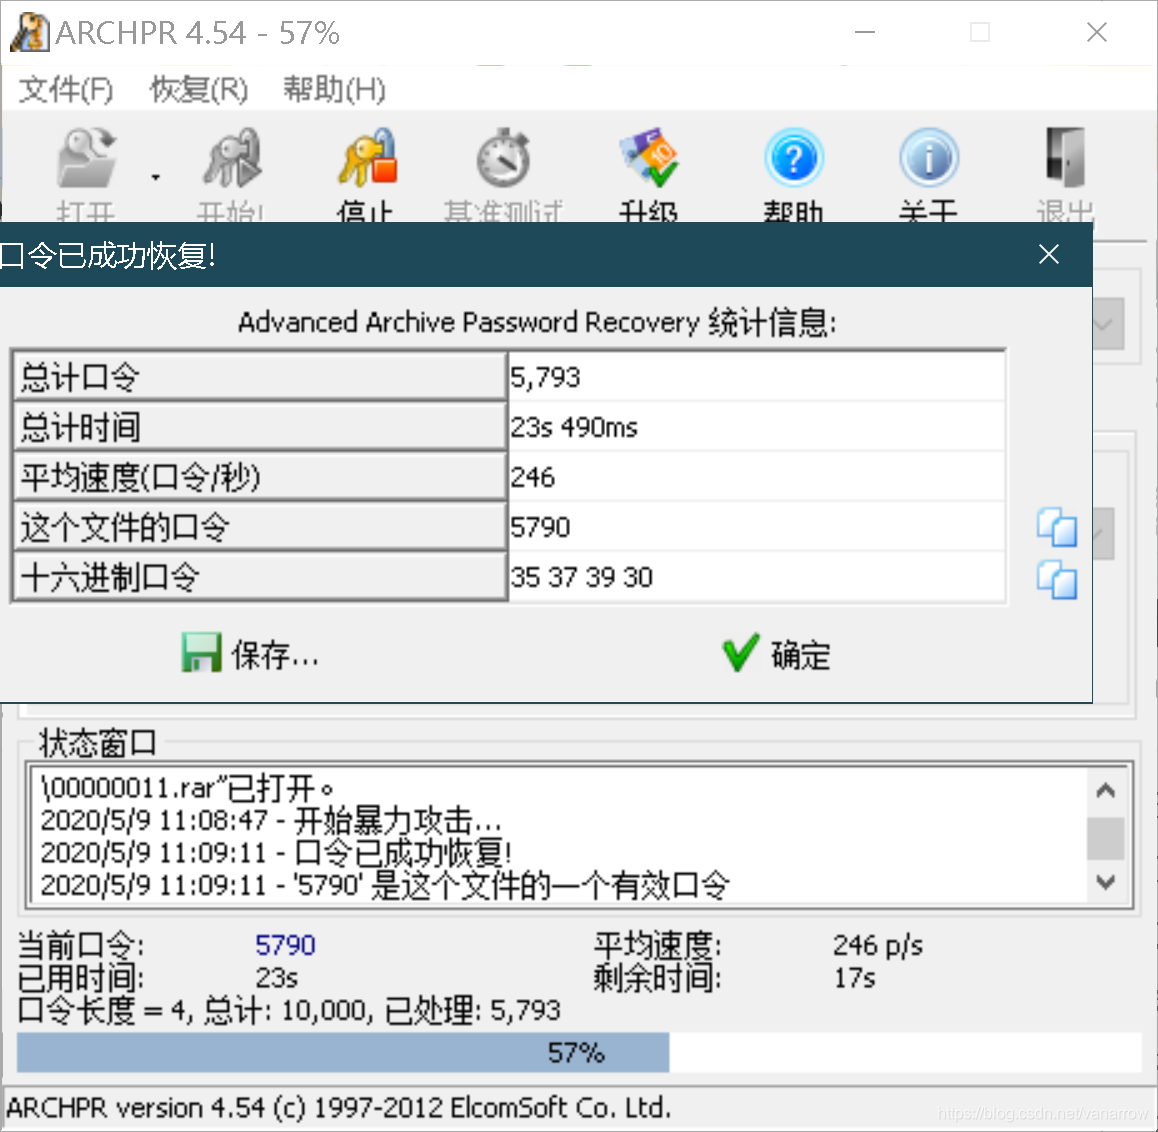Close the 口令已成功恢复 dialog
The image size is (1158, 1132).
coord(1049,254)
